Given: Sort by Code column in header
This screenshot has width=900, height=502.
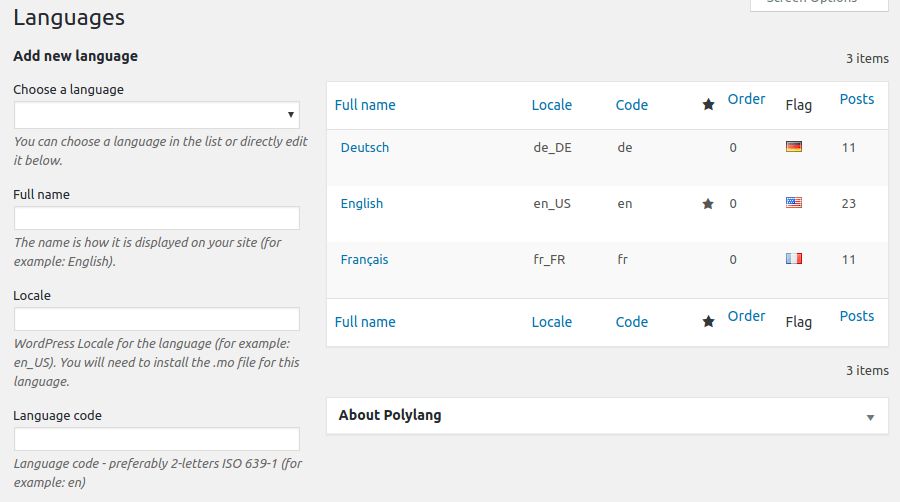Looking at the screenshot, I should tap(631, 105).
